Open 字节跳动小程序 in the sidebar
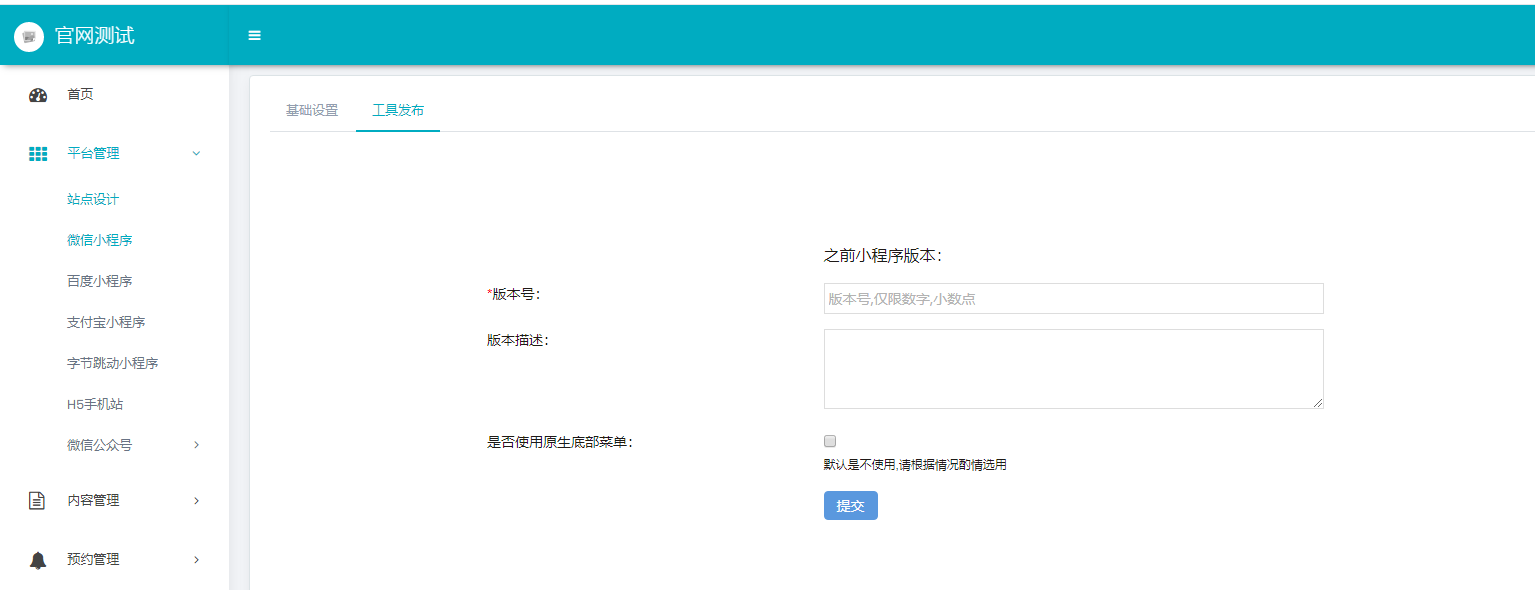The height and width of the screenshot is (590, 1535). (x=113, y=364)
